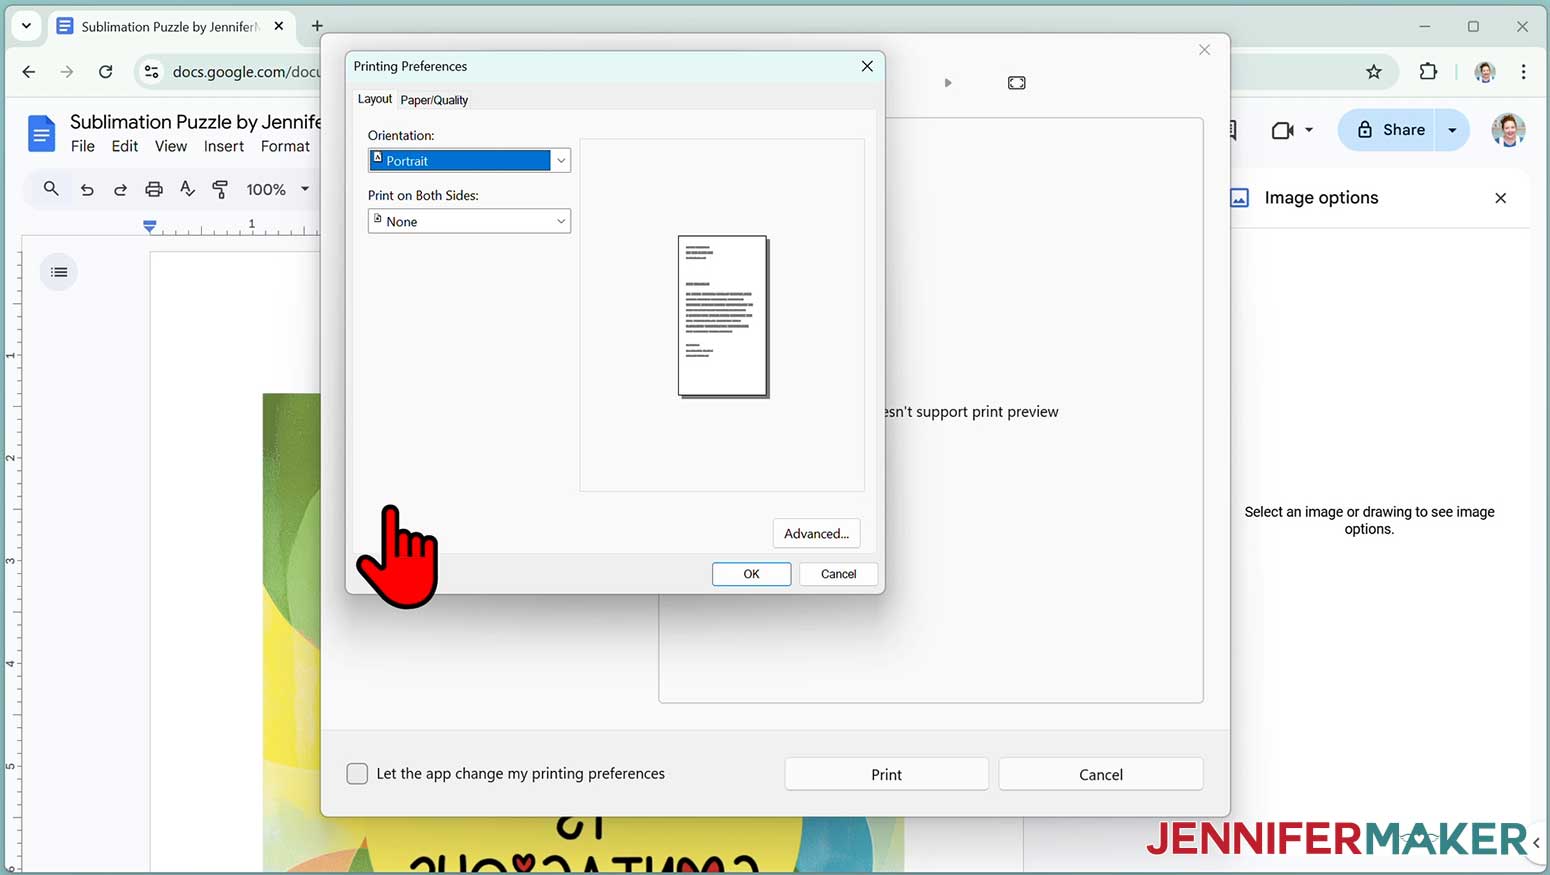1550x875 pixels.
Task: Enable Let the app change my printing preferences
Action: (x=357, y=773)
